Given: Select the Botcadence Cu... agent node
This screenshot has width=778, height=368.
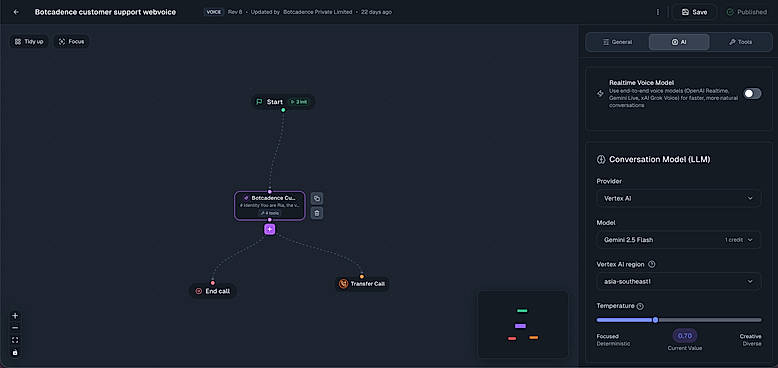Looking at the screenshot, I should click(269, 205).
